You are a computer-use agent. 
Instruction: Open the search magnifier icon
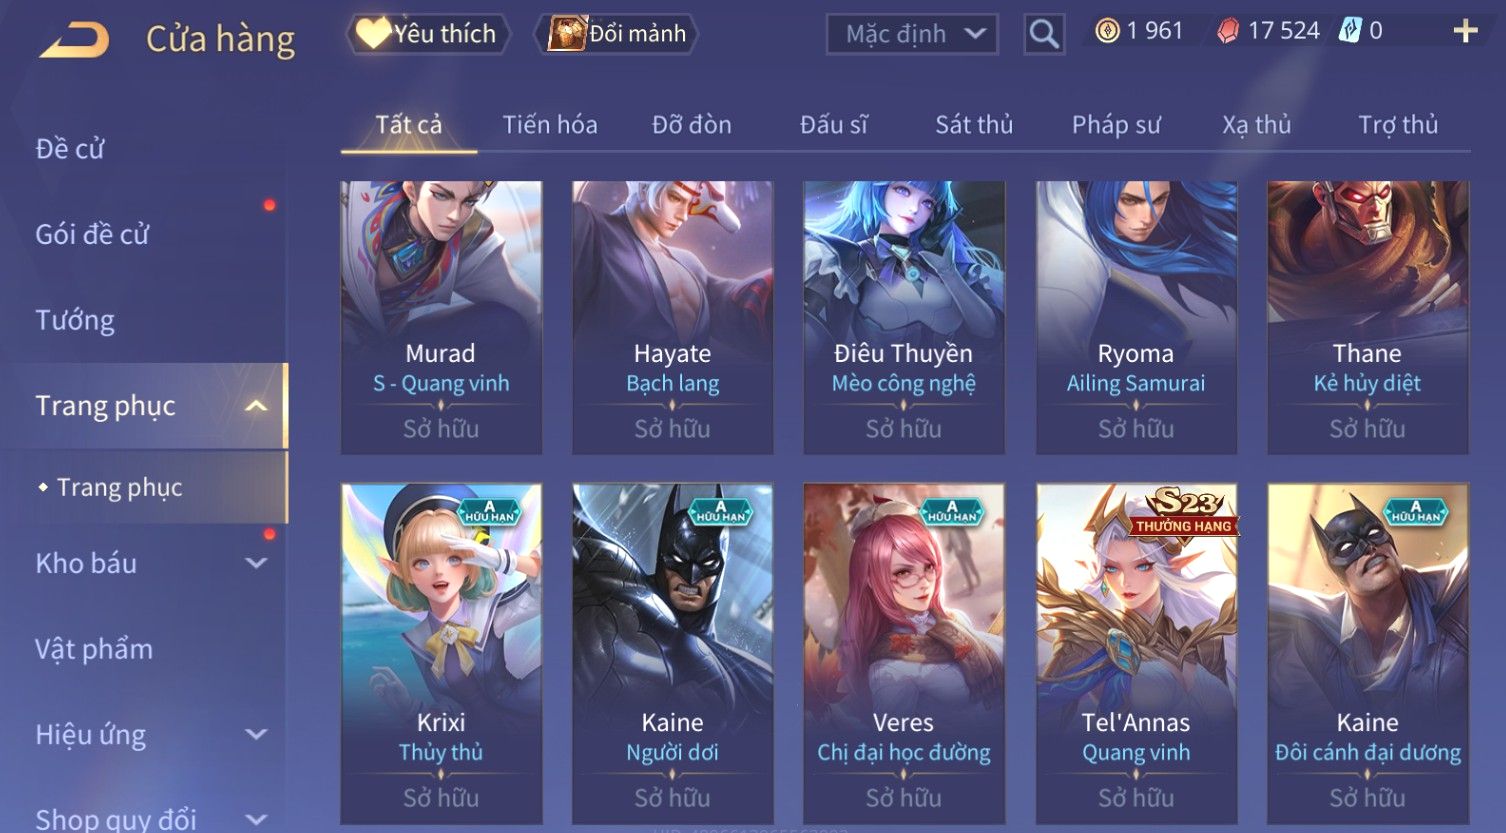pyautogui.click(x=1044, y=34)
